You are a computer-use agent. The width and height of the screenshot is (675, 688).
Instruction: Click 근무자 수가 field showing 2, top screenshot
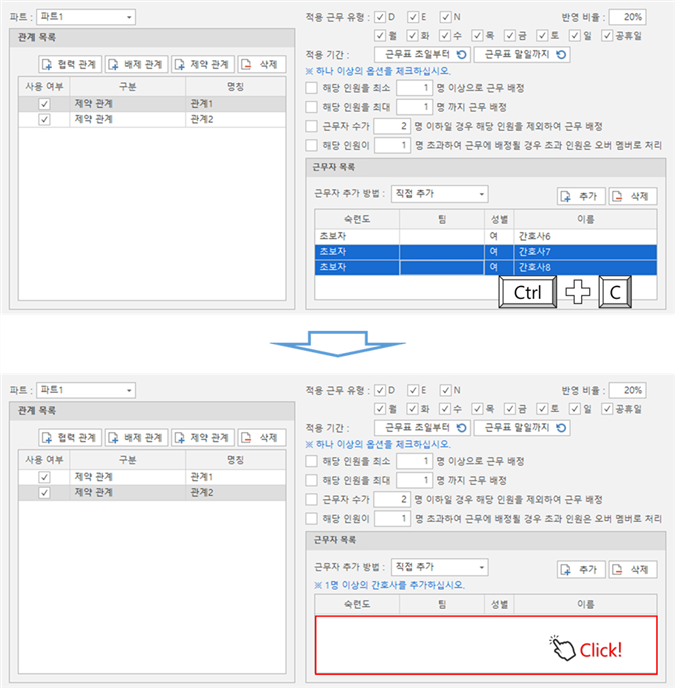tap(392, 126)
